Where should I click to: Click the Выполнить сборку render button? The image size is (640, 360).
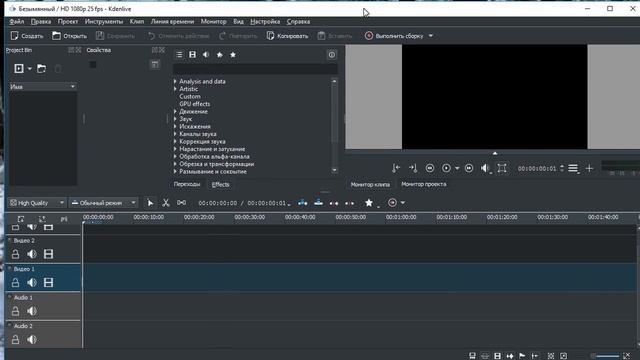(x=394, y=36)
